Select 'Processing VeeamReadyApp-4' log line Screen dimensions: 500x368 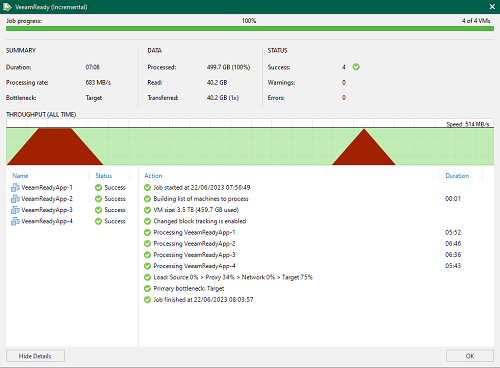194,266
